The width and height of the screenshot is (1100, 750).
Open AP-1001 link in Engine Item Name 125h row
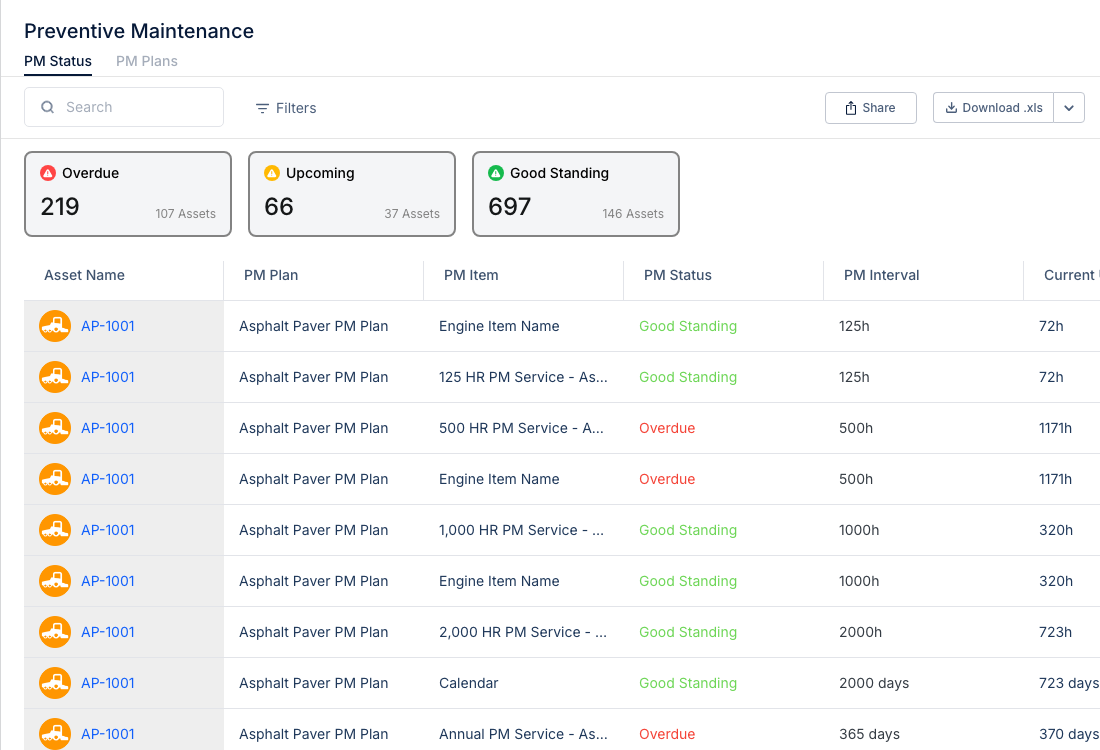[107, 326]
